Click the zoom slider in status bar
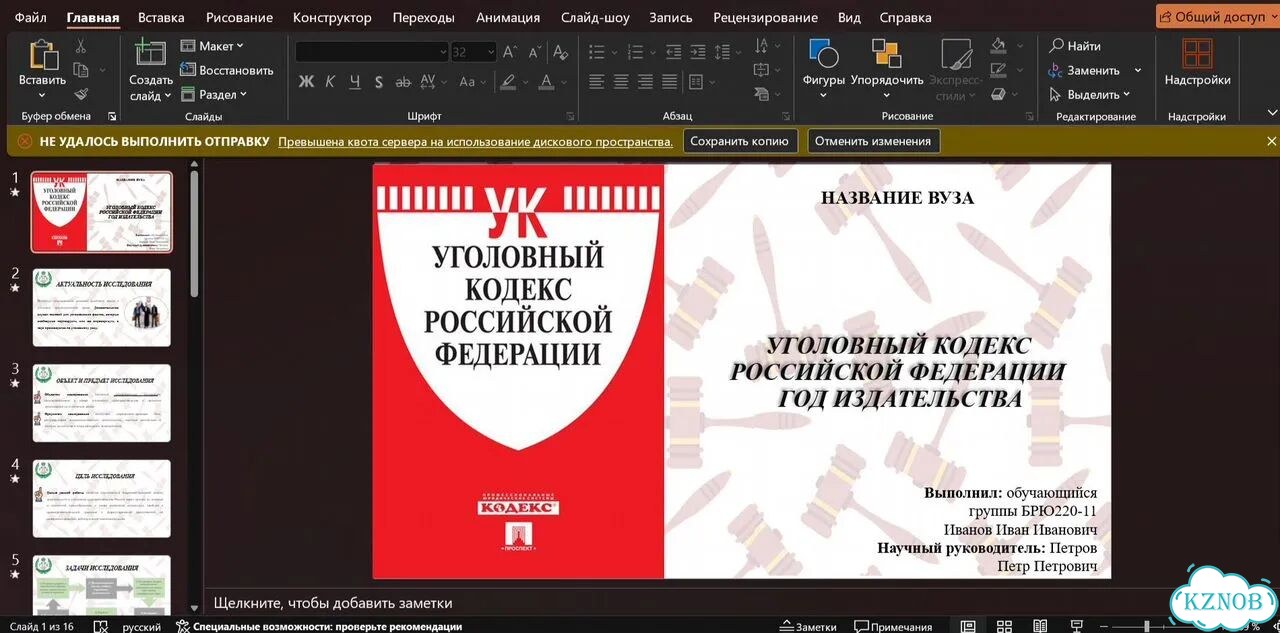The width and height of the screenshot is (1280, 633). pos(1146,627)
